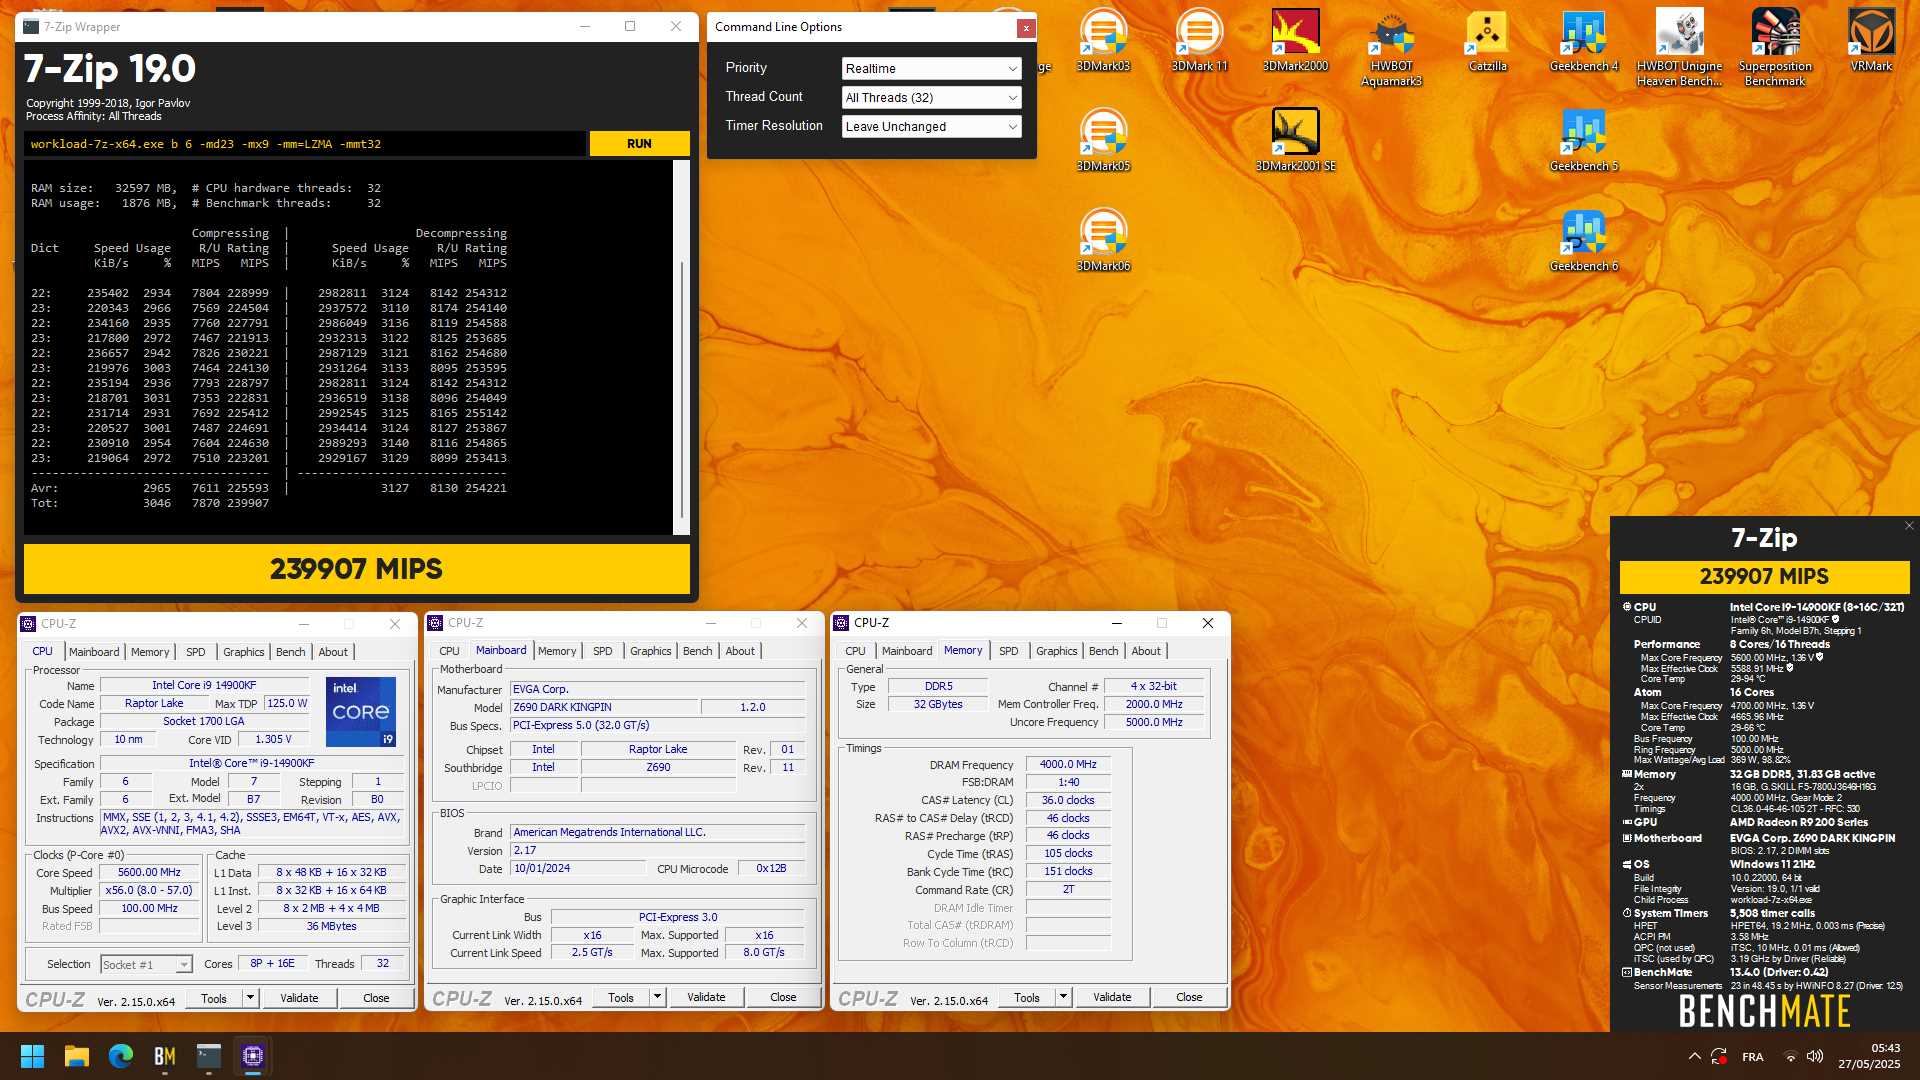Click Validate in the CPU-Z CPU window
Image resolution: width=1920 pixels, height=1080 pixels.
point(299,998)
